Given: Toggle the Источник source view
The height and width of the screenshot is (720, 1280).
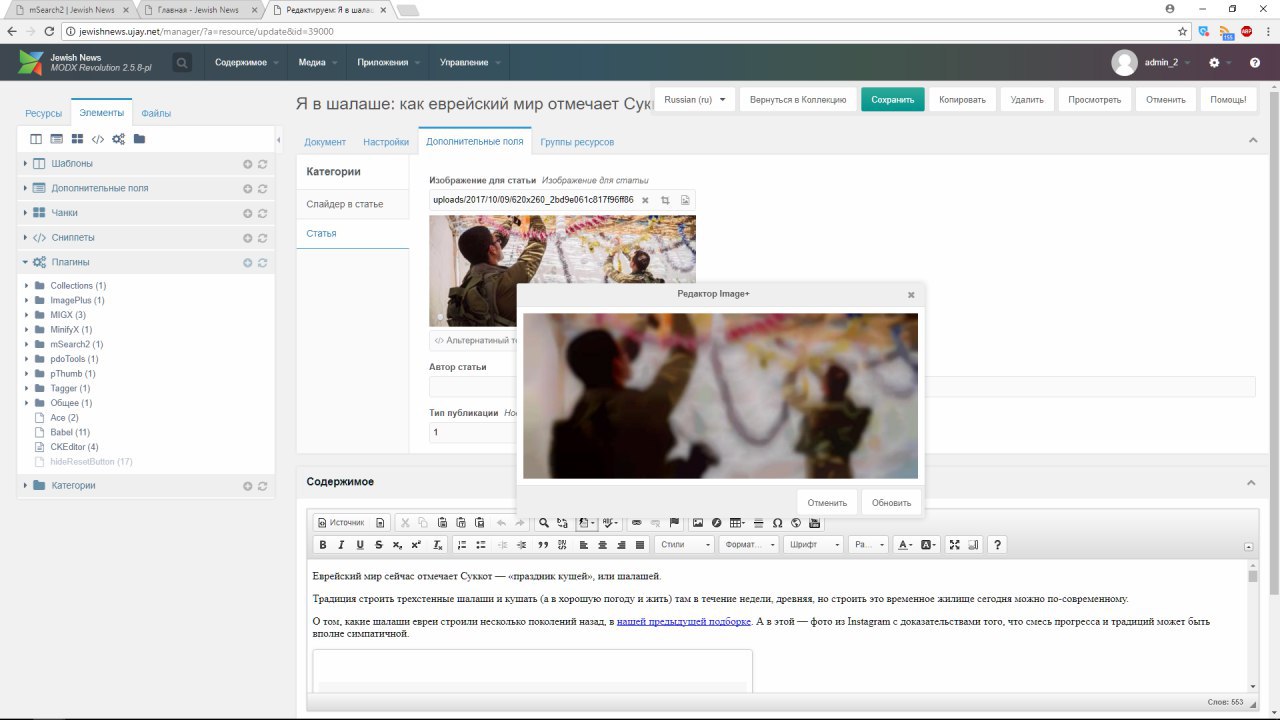Looking at the screenshot, I should (x=341, y=523).
